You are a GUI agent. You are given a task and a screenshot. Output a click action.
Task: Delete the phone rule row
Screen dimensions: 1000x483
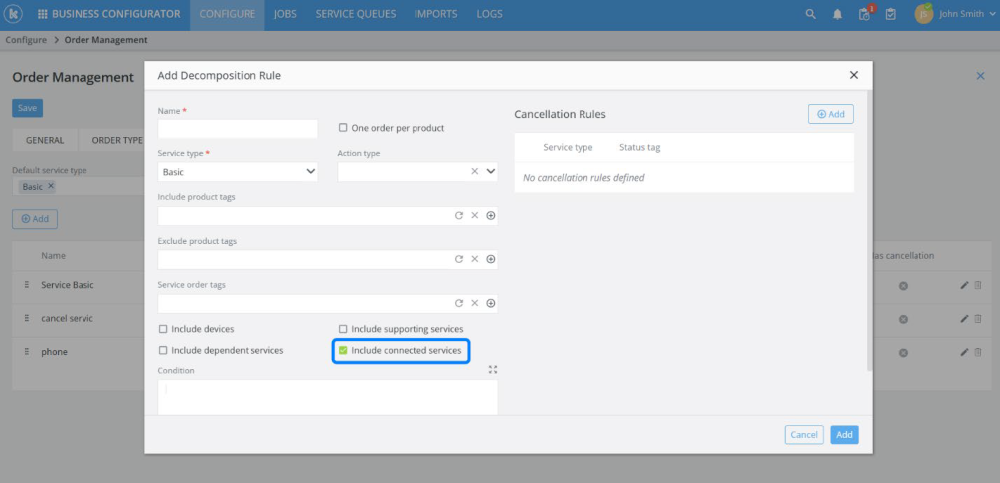point(978,352)
